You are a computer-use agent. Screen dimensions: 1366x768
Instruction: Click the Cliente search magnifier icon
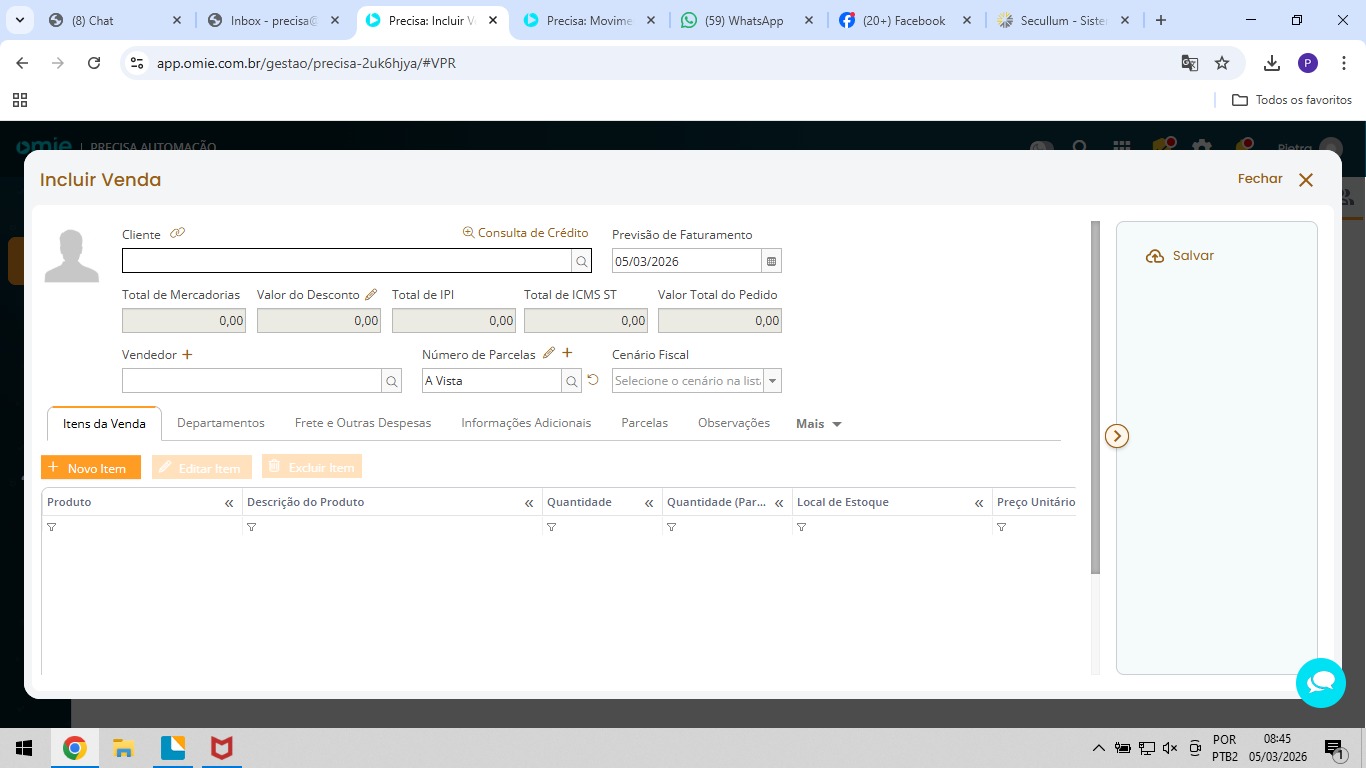click(581, 261)
